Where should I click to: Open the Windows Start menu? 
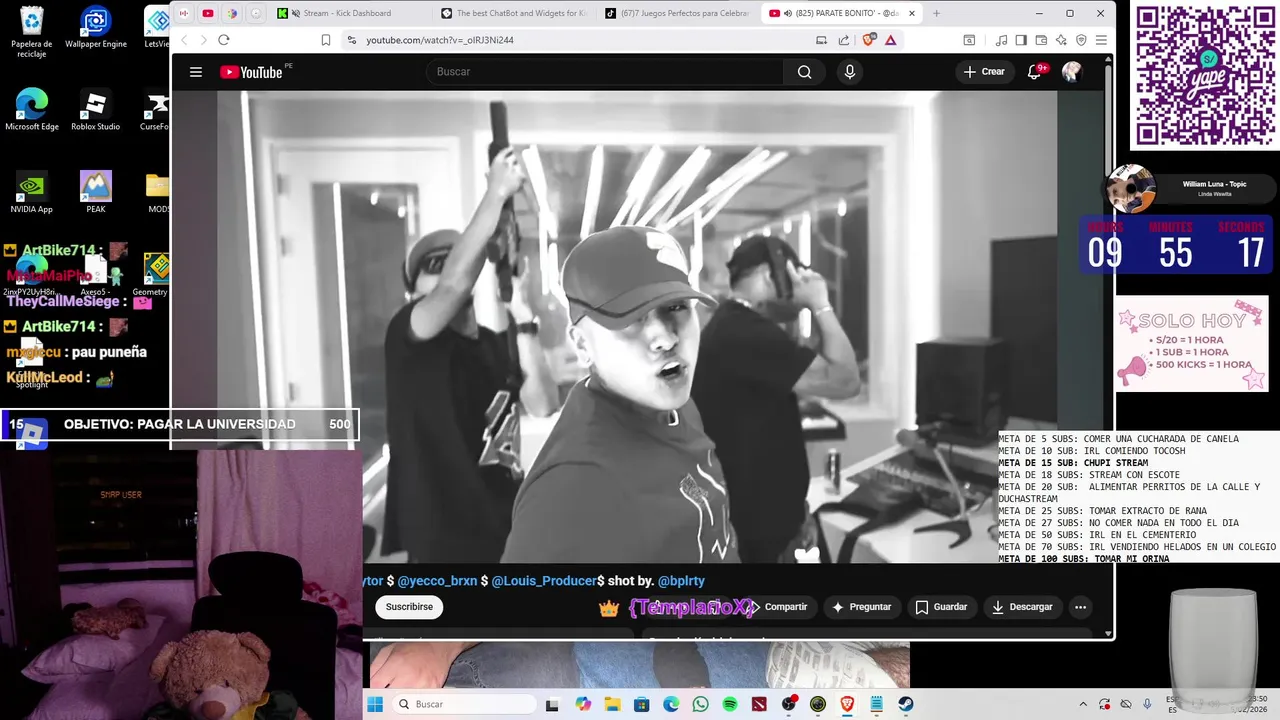[x=375, y=704]
